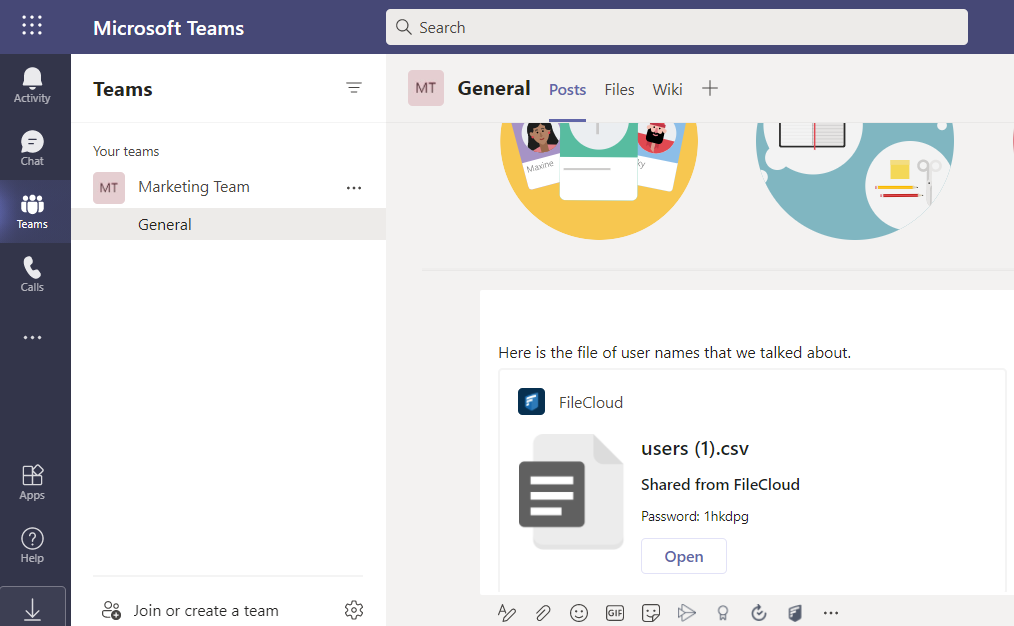Viewport: 1014px width, 626px height.
Task: Open more options for Marketing Team
Action: coord(354,187)
